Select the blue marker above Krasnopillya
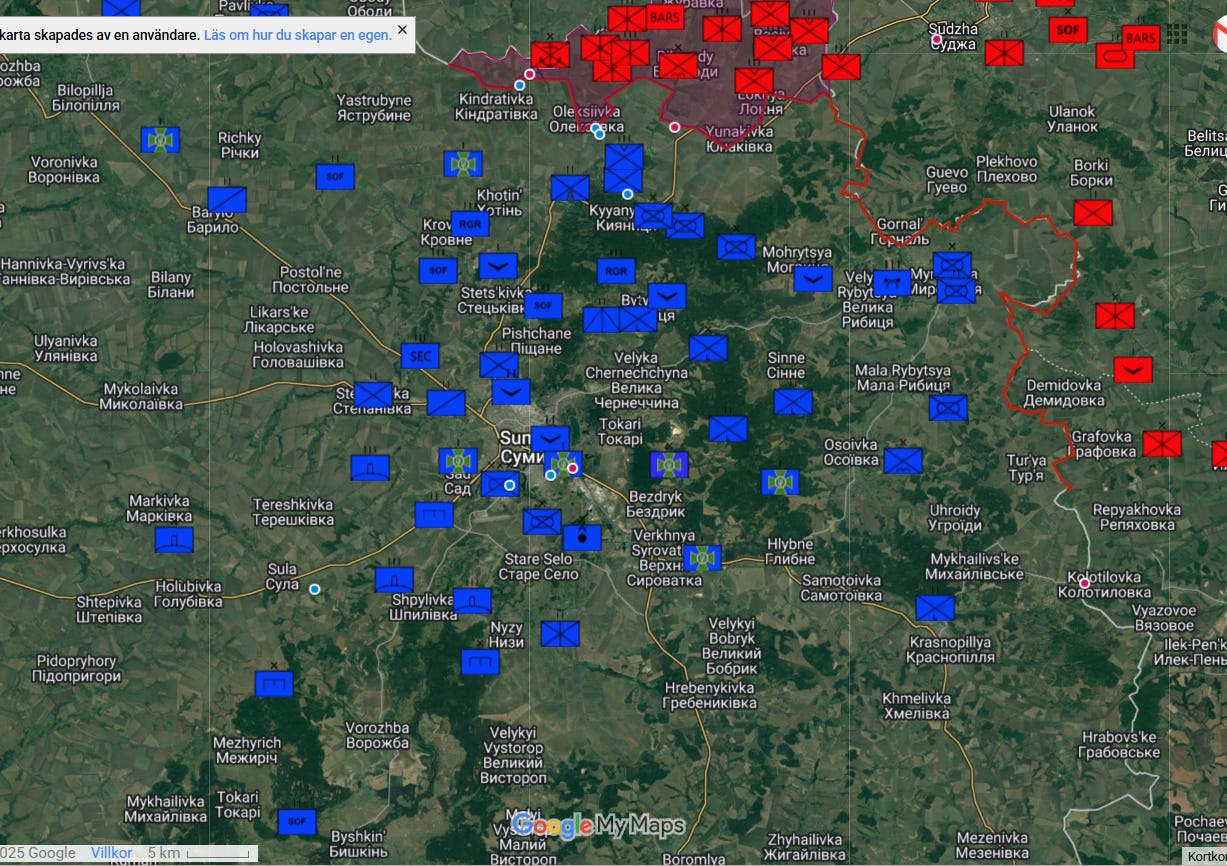 click(x=935, y=608)
